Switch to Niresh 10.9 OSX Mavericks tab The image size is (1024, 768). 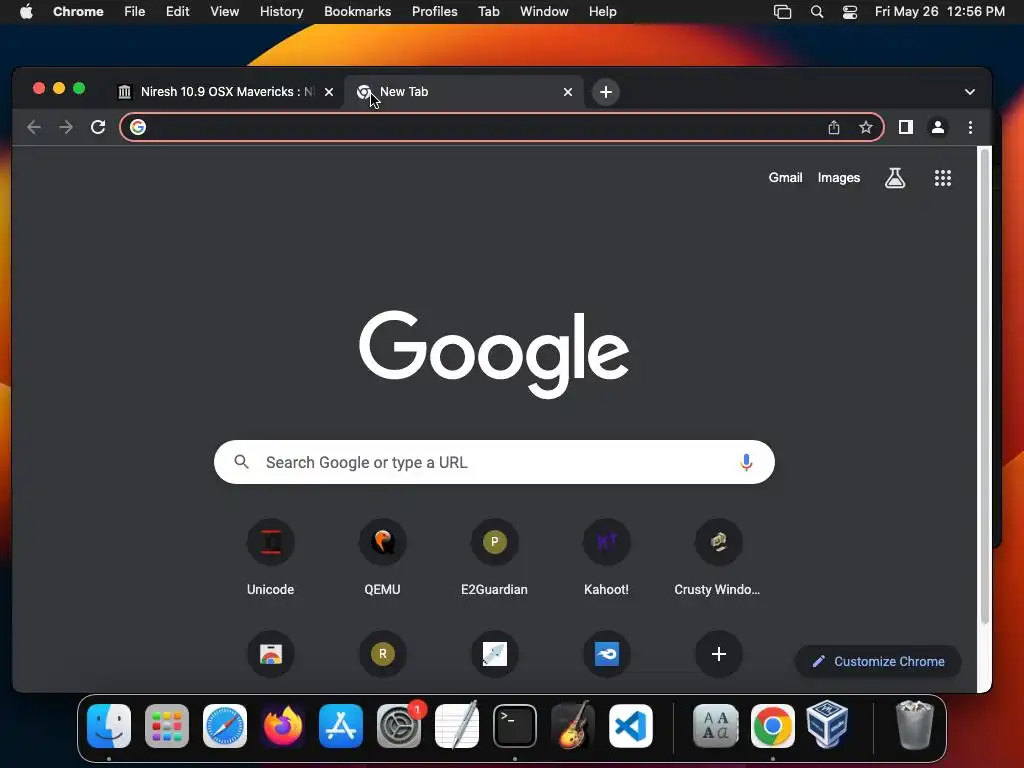tap(226, 92)
